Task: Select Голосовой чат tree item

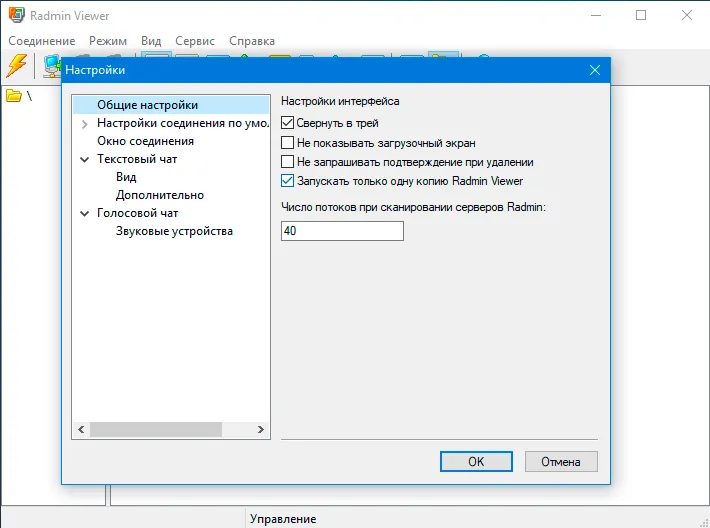Action: click(x=137, y=213)
